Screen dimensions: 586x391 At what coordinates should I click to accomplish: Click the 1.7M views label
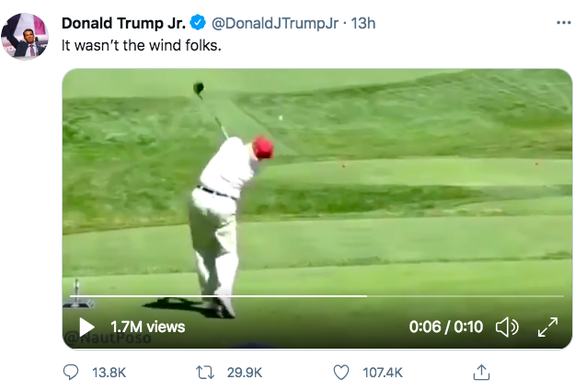click(148, 327)
